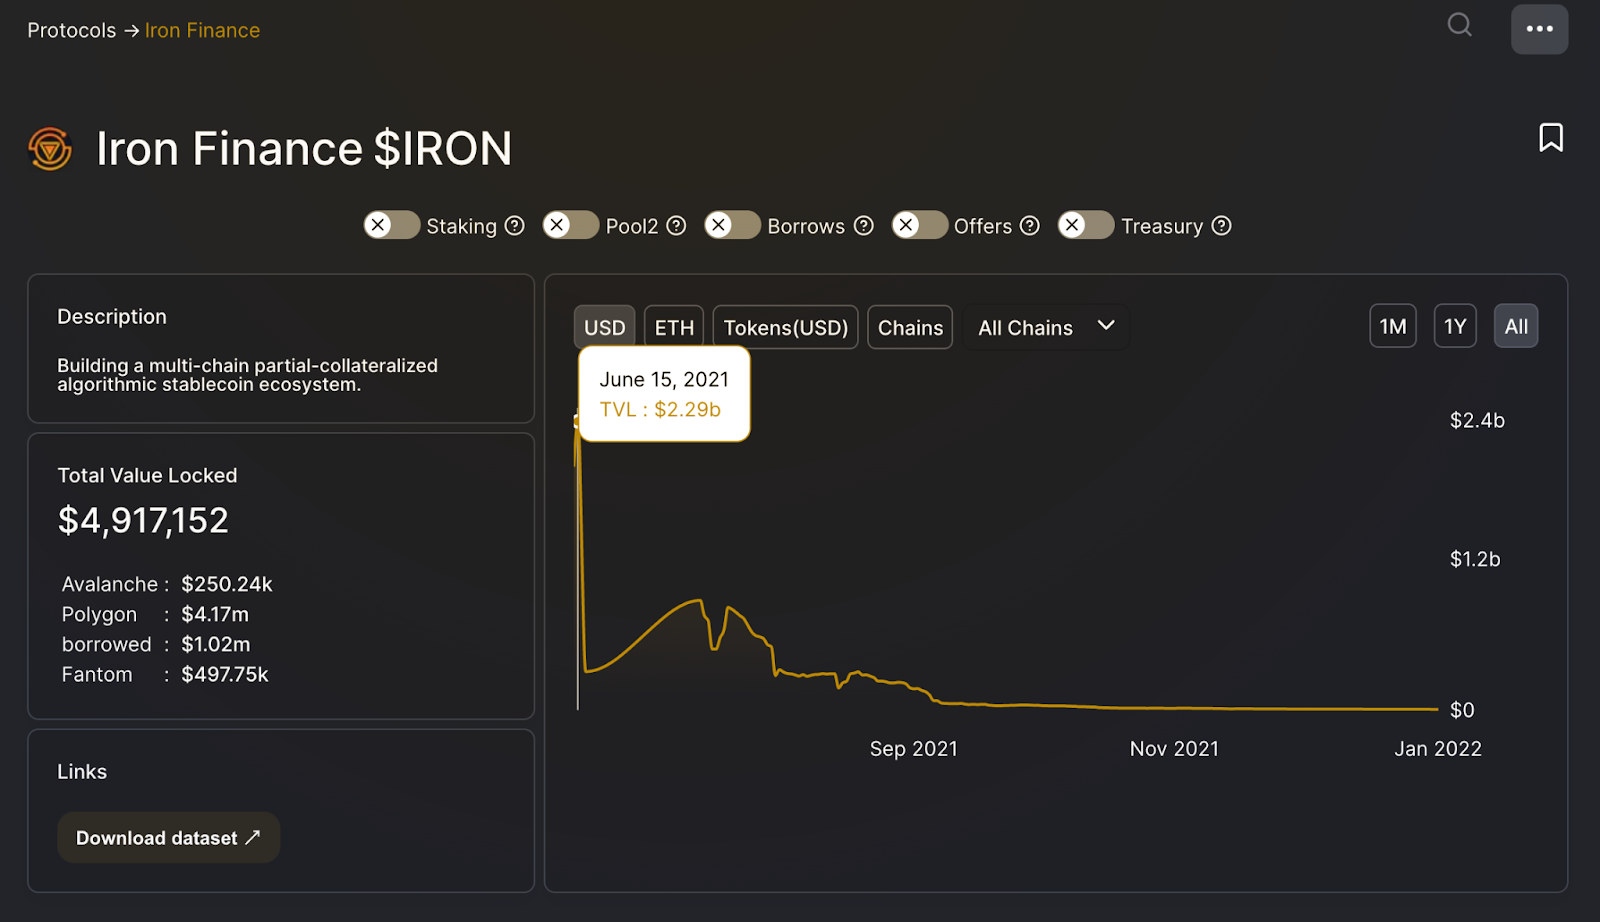Screen dimensions: 1600x922
Task: Go to Protocols breadcrumb link
Action: 71,30
